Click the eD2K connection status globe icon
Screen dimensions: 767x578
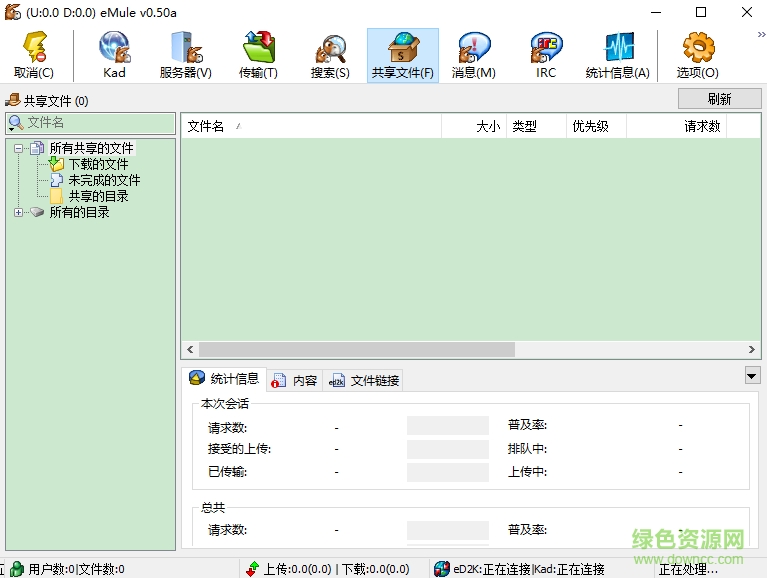click(x=442, y=569)
